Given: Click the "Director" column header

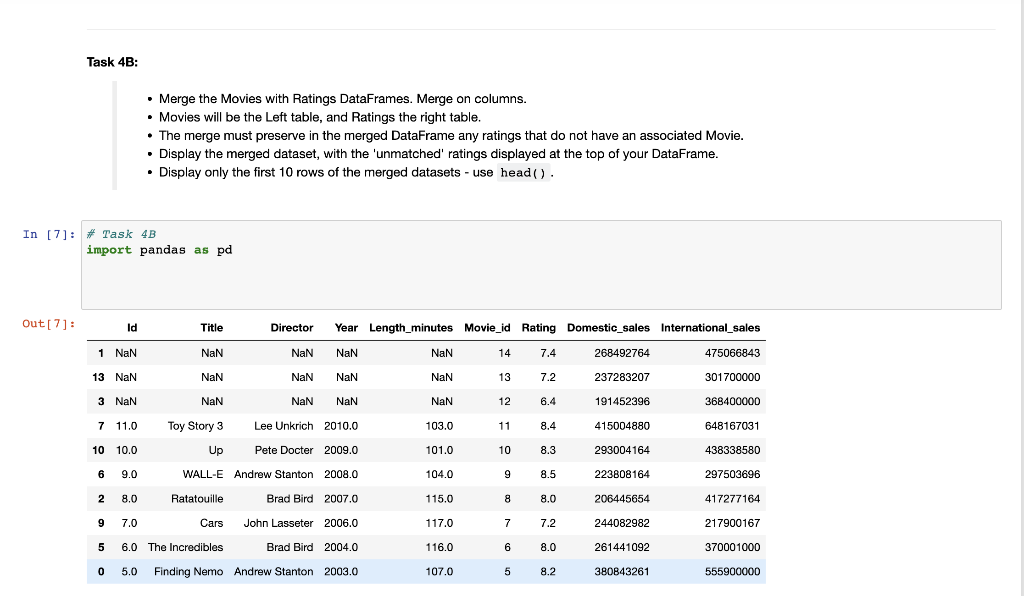Looking at the screenshot, I should [x=292, y=327].
